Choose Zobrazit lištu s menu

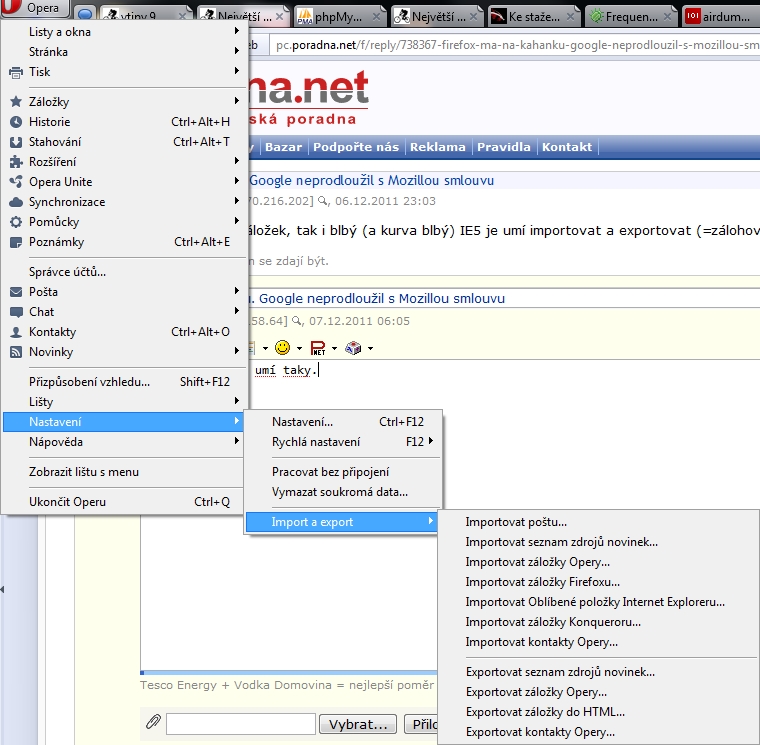click(x=125, y=472)
